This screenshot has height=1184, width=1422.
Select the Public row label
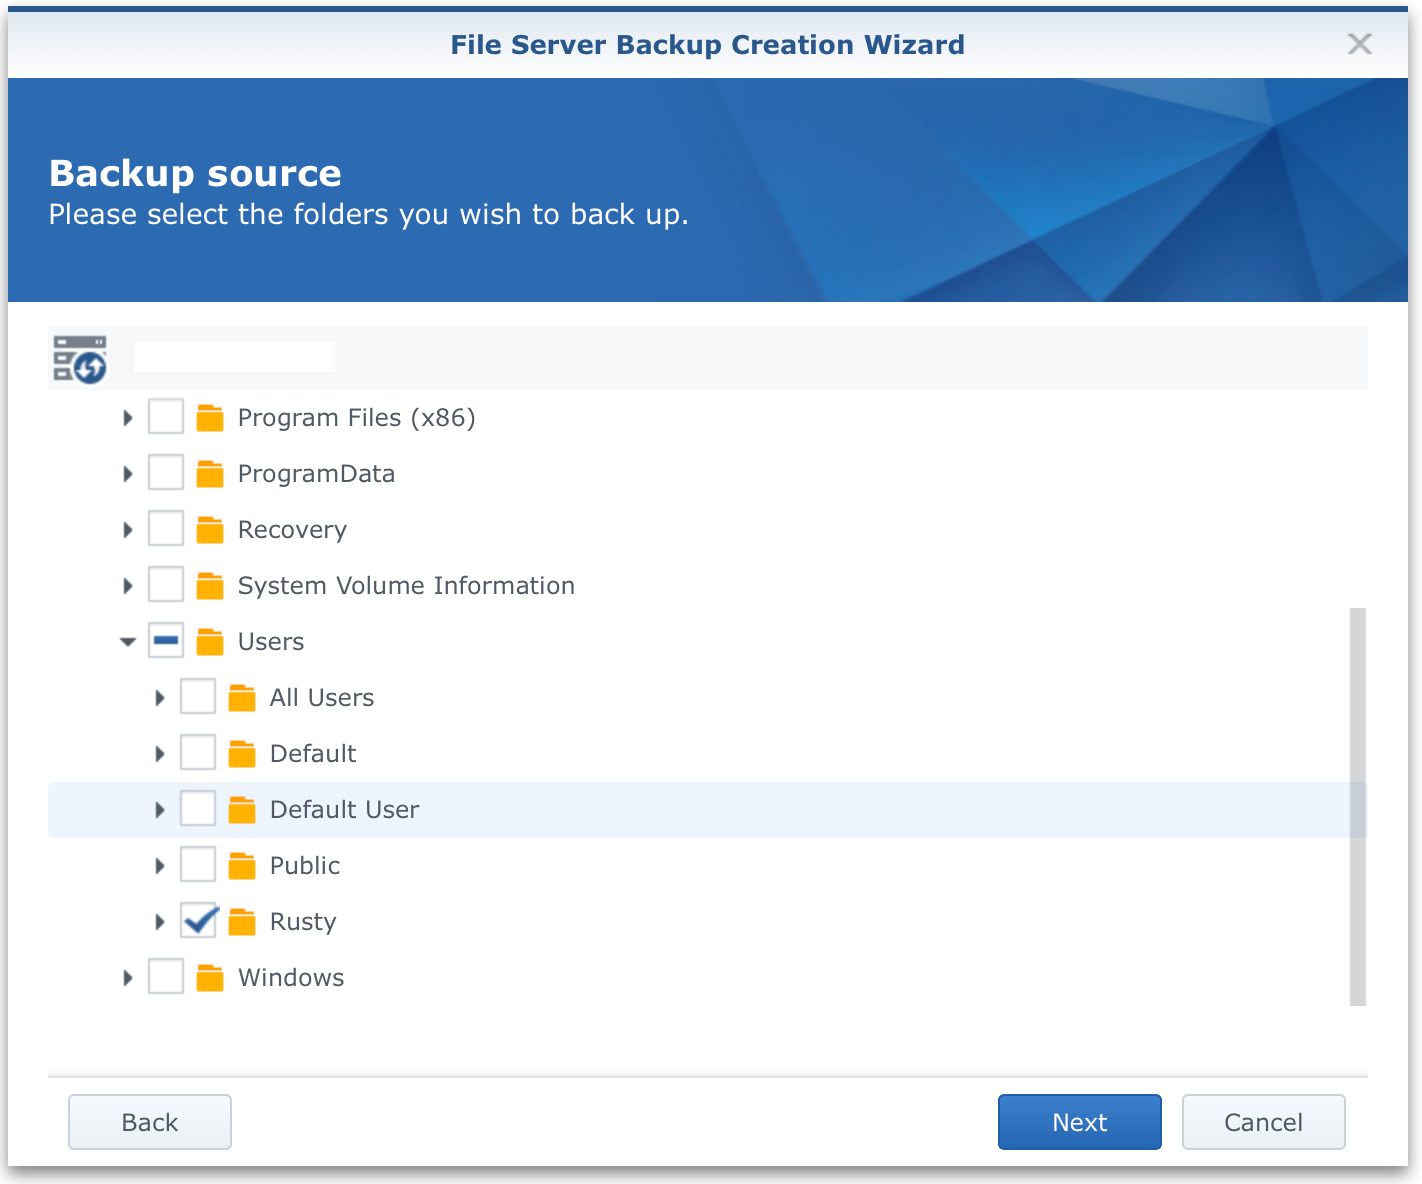[305, 866]
